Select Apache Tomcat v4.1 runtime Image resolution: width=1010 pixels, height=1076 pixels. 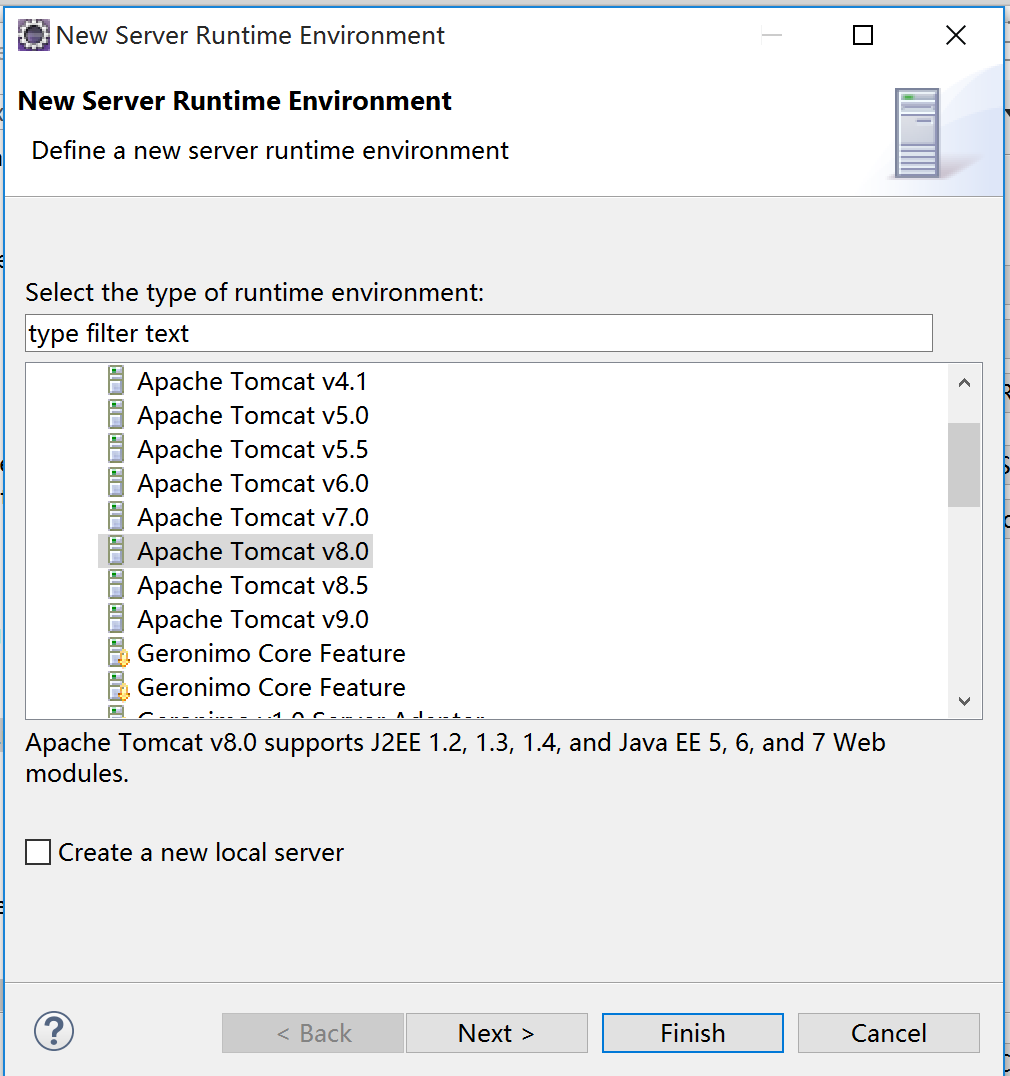(x=252, y=381)
